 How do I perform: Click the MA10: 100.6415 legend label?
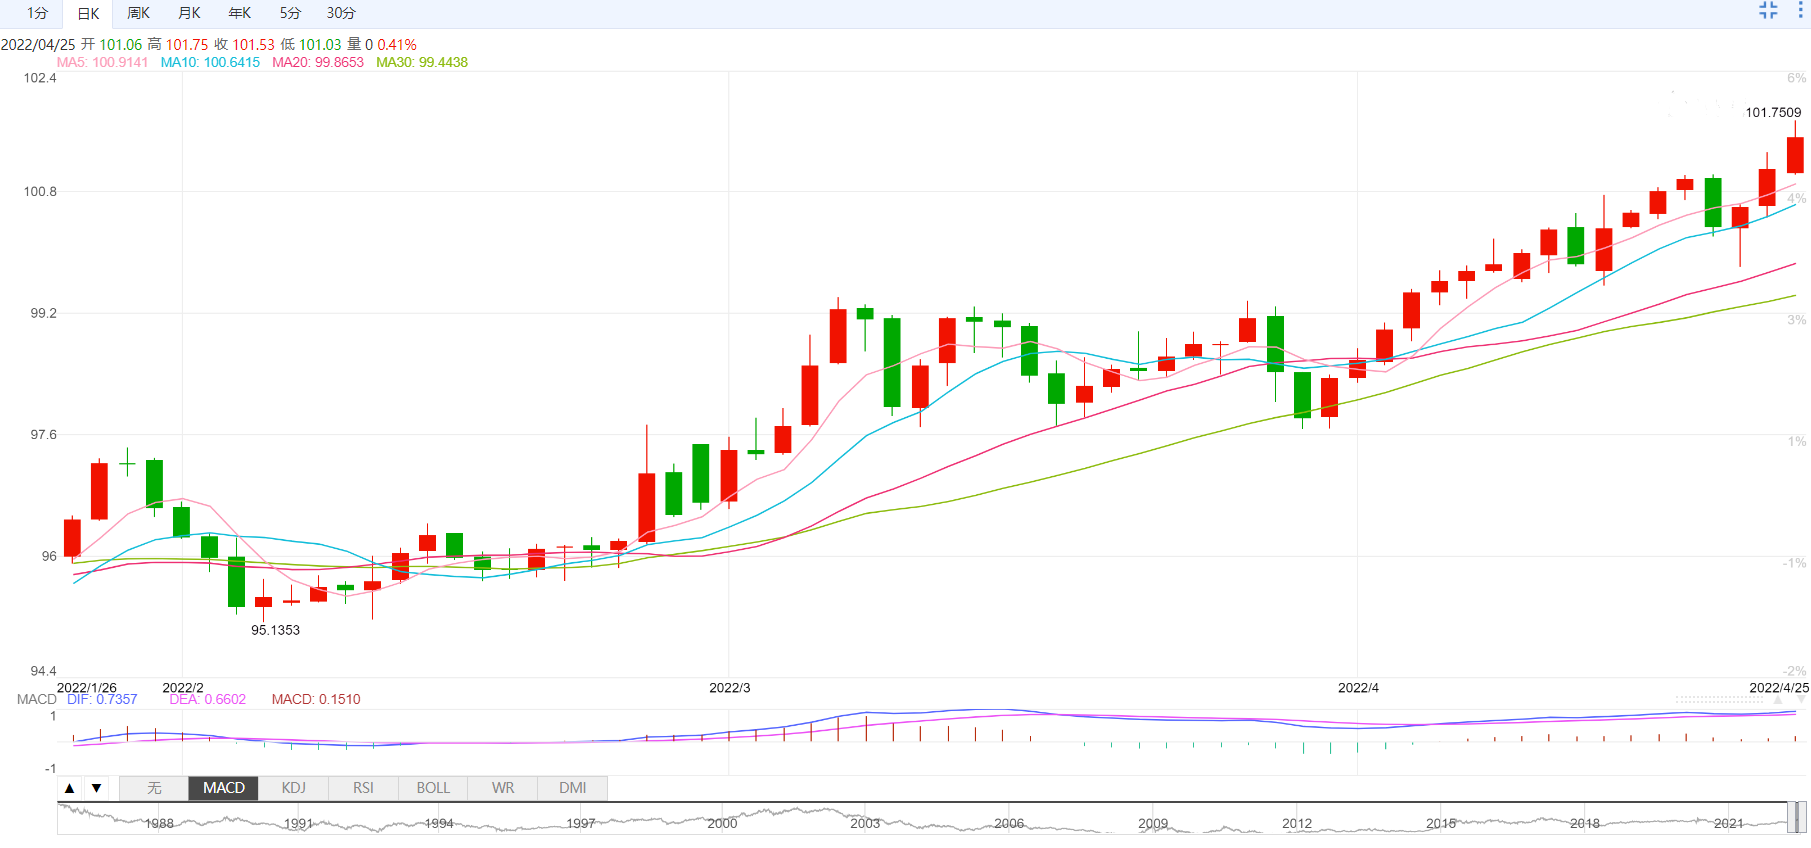coord(210,62)
